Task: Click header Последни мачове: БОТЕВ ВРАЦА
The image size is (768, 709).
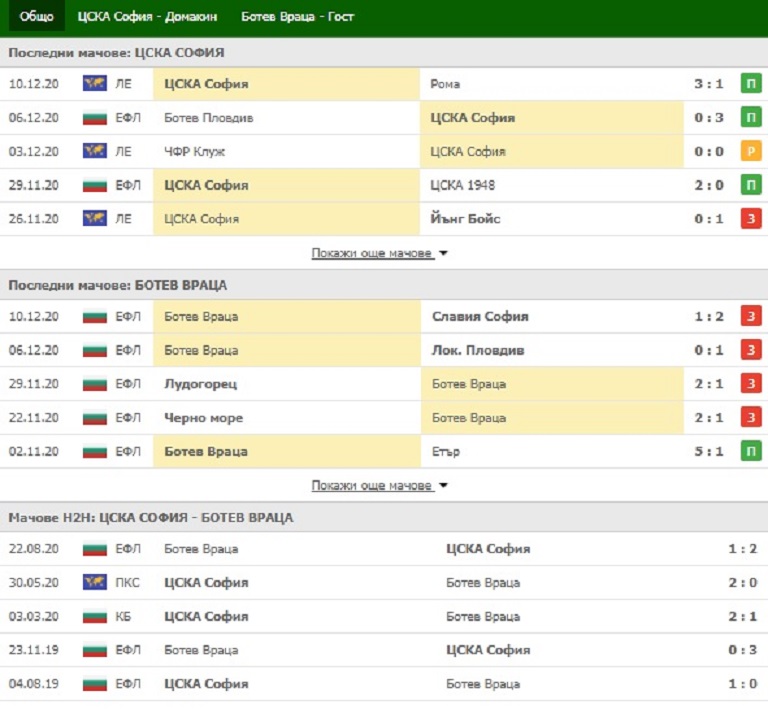Action: pos(118,285)
